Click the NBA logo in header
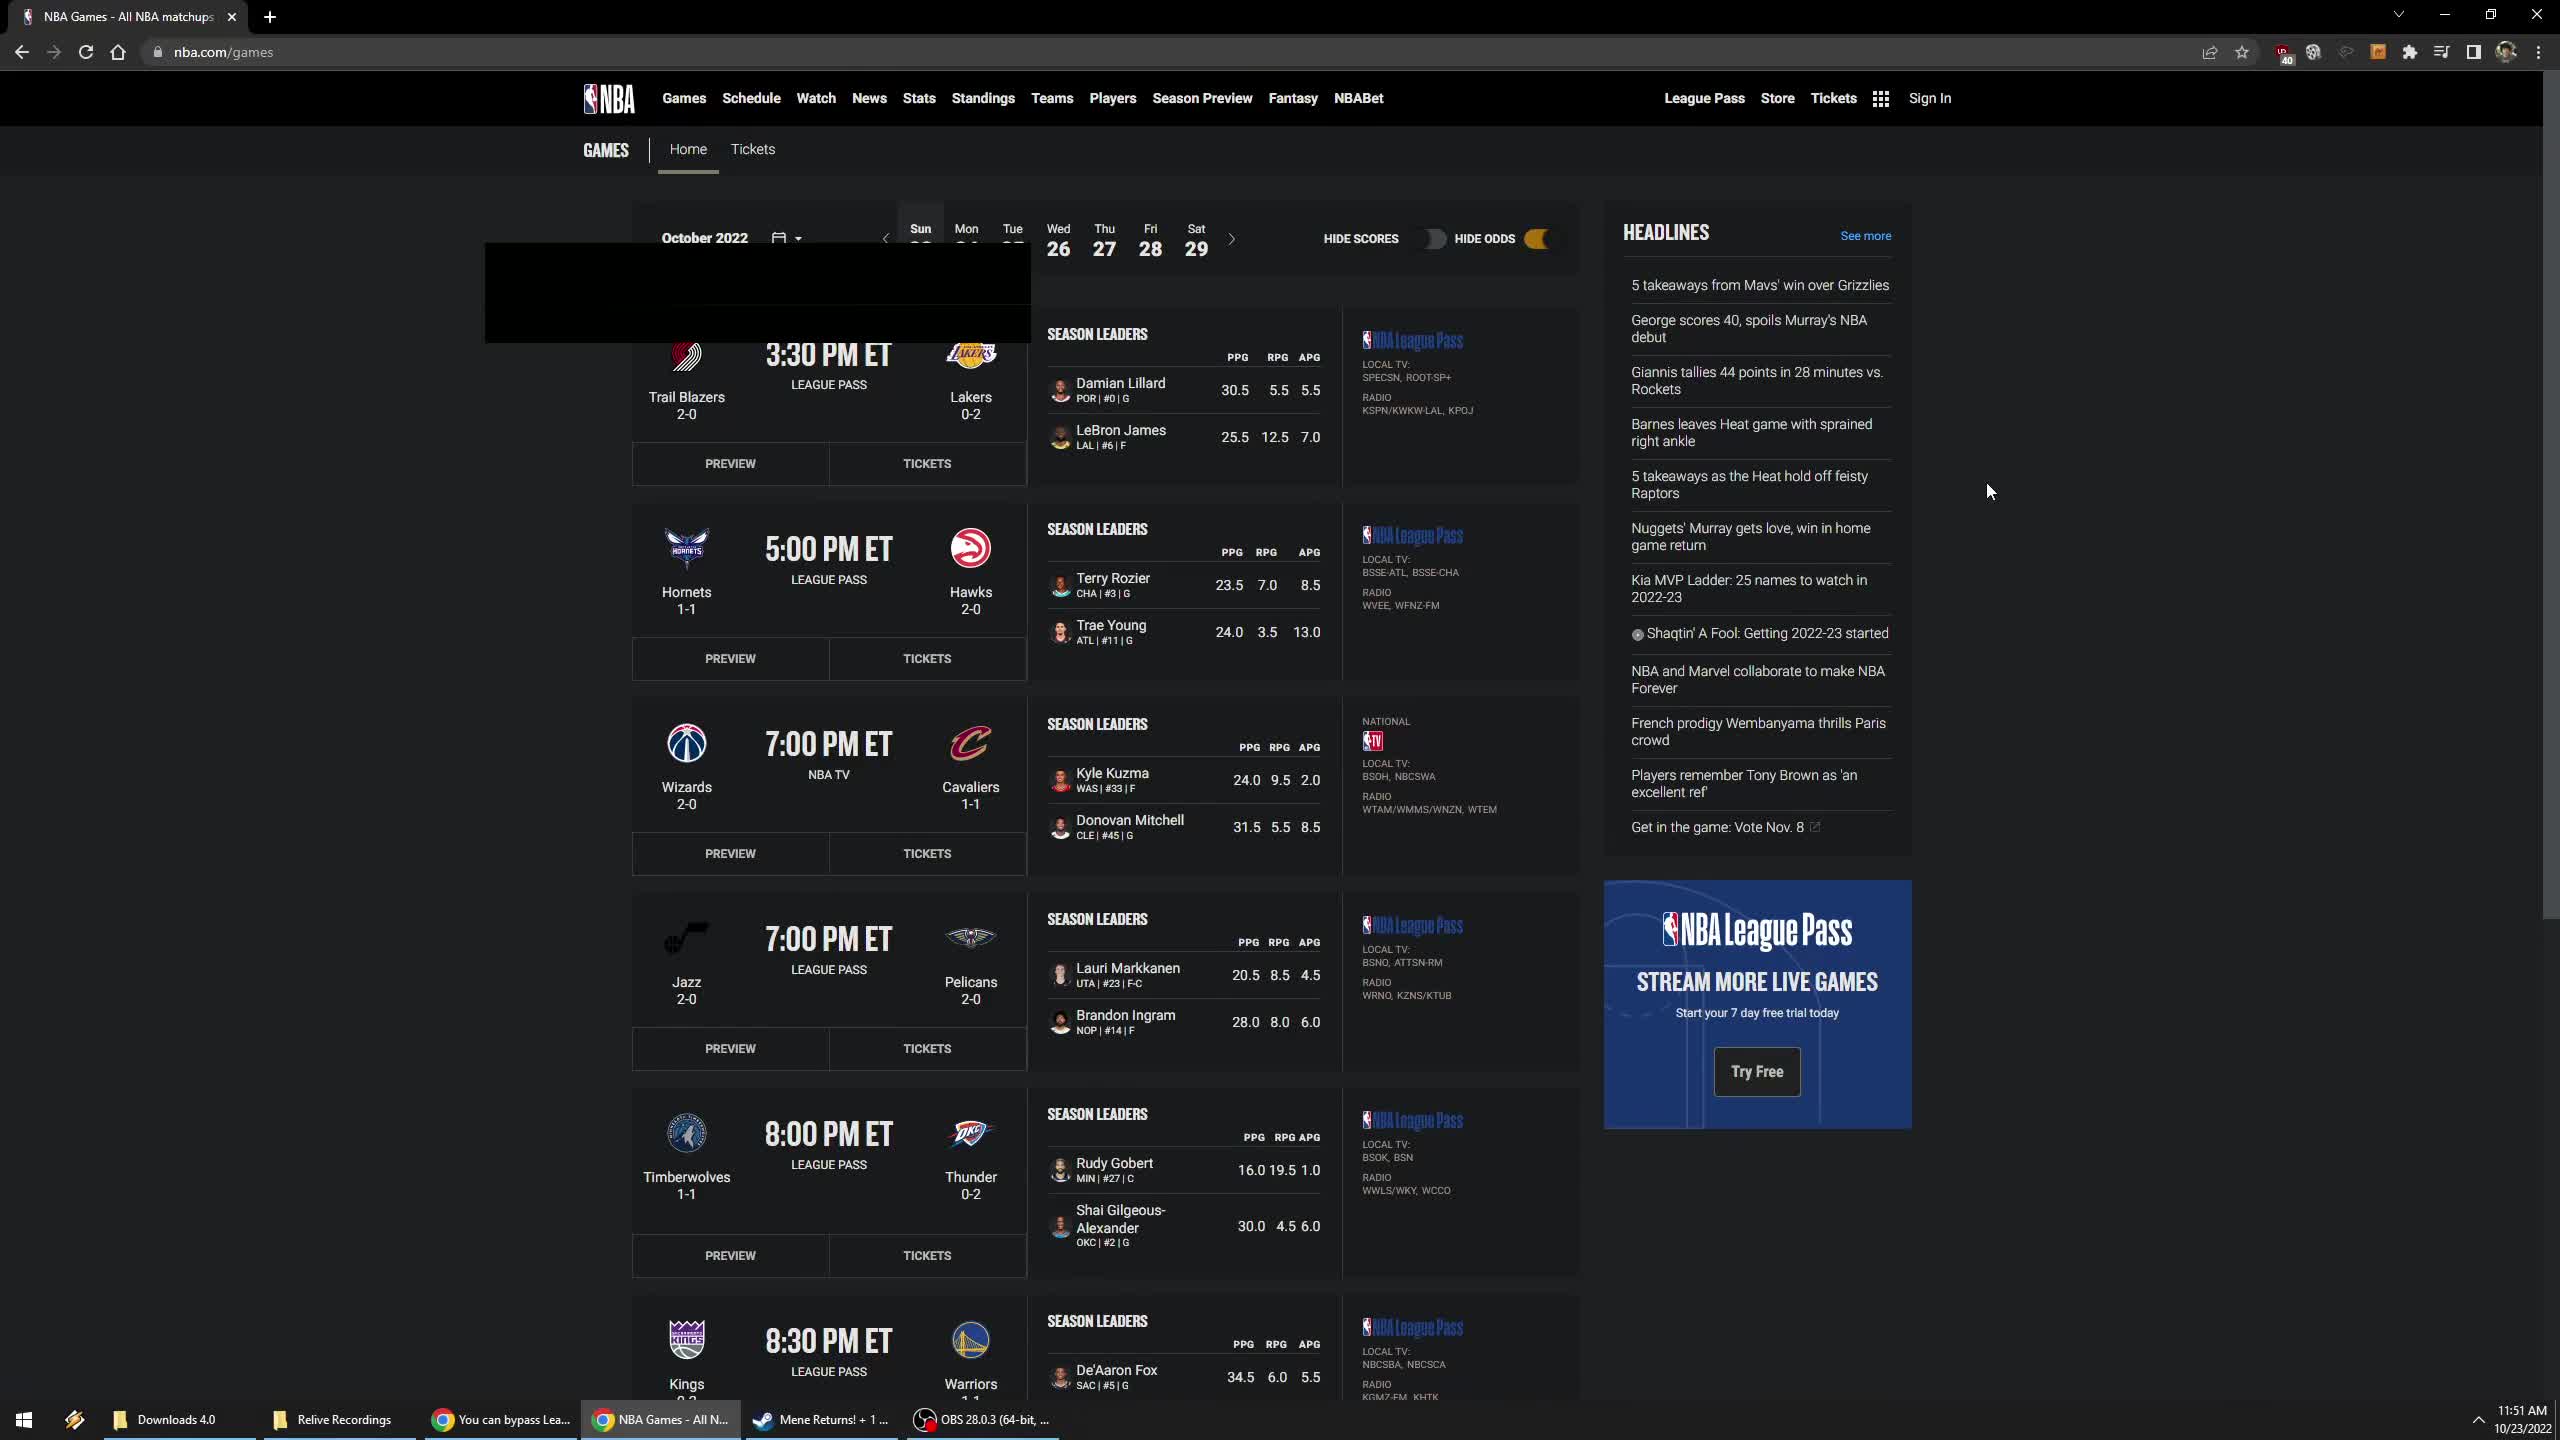The width and height of the screenshot is (2560, 1440). click(x=609, y=98)
